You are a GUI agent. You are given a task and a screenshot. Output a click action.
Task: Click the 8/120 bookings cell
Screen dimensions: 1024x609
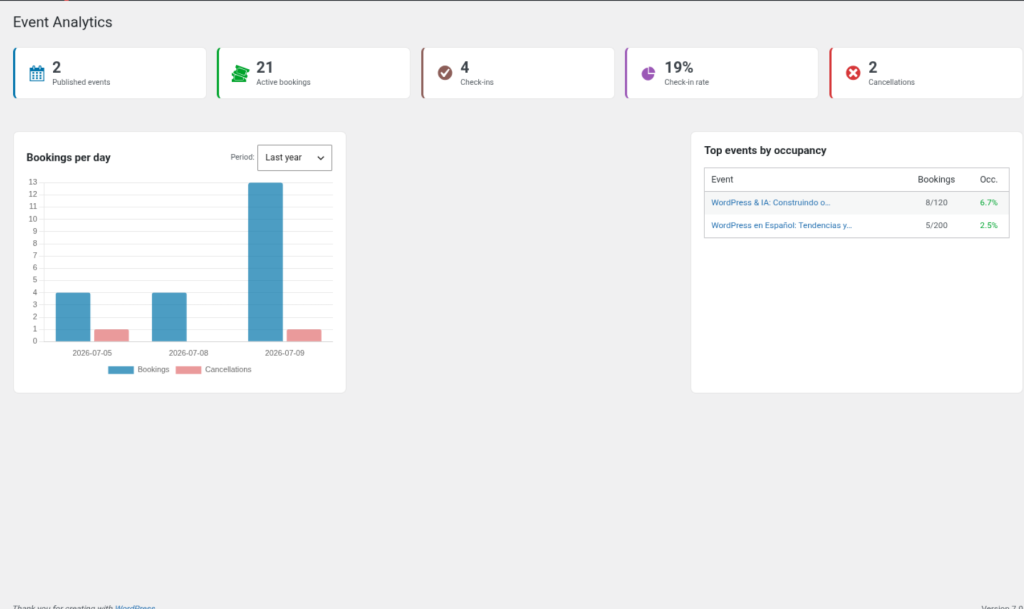click(x=936, y=202)
